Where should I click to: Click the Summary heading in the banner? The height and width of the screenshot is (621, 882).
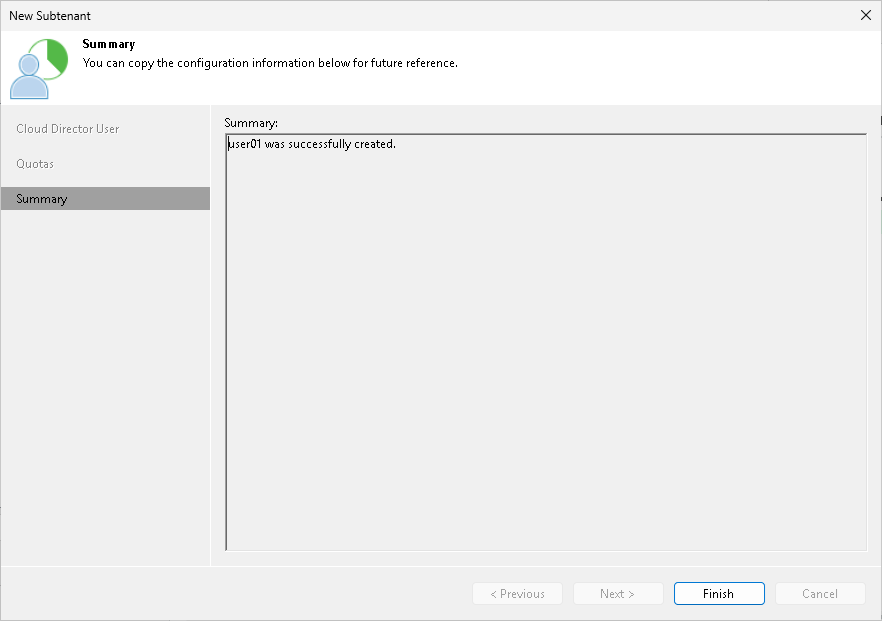[108, 43]
